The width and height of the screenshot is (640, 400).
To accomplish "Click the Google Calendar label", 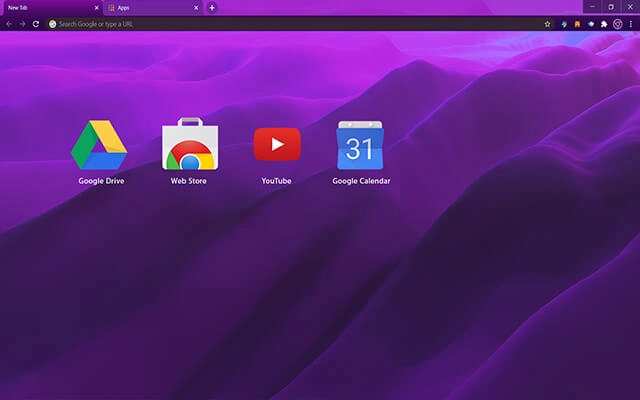I will (361, 181).
